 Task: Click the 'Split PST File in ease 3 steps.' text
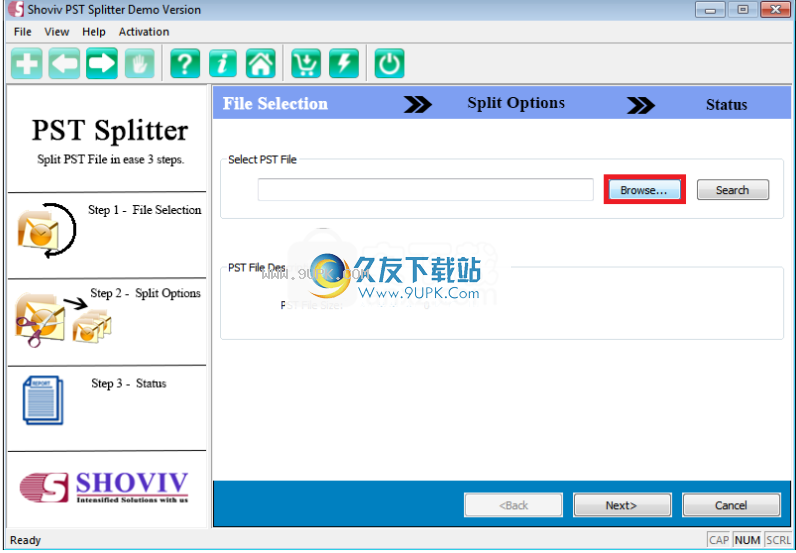(111, 159)
